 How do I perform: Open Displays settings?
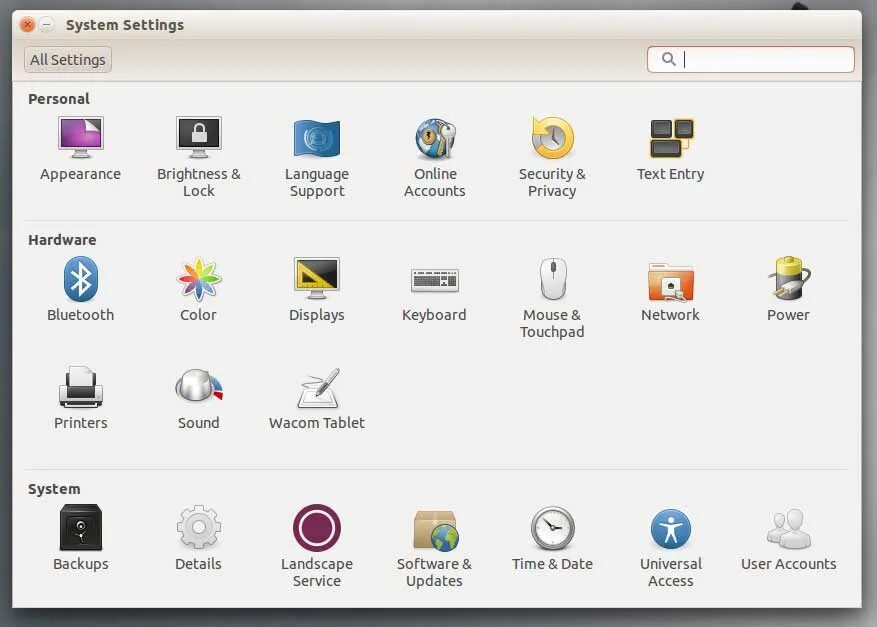pyautogui.click(x=317, y=289)
